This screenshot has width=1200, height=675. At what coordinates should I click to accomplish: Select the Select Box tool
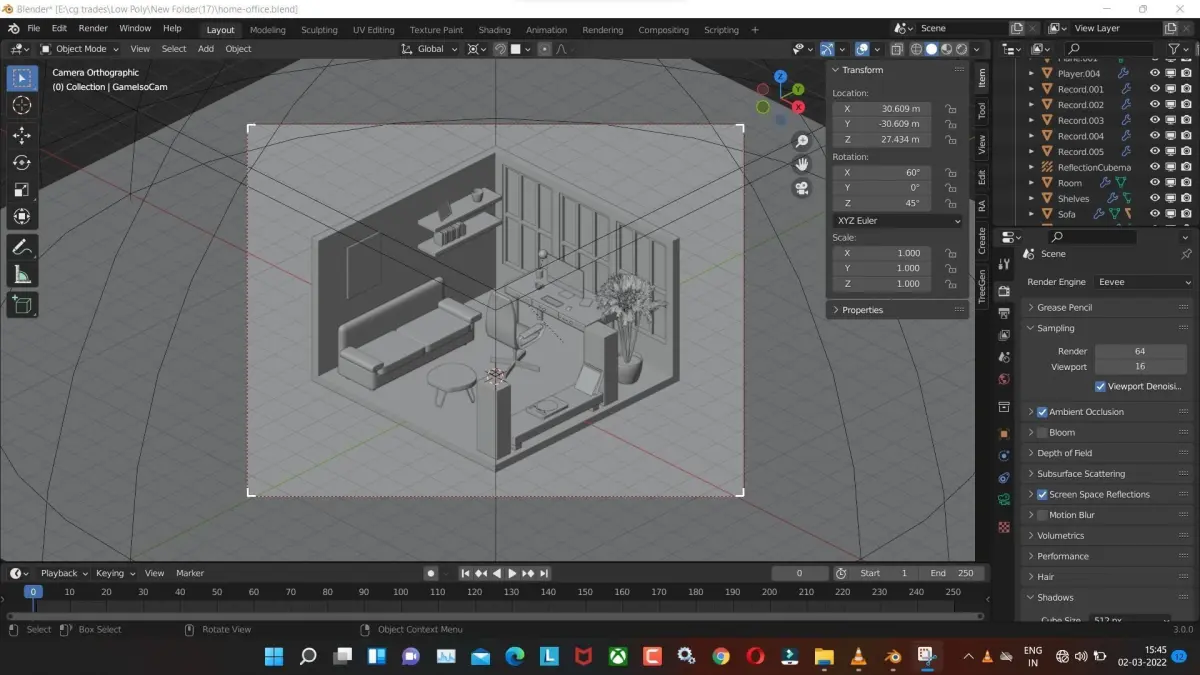click(x=22, y=78)
